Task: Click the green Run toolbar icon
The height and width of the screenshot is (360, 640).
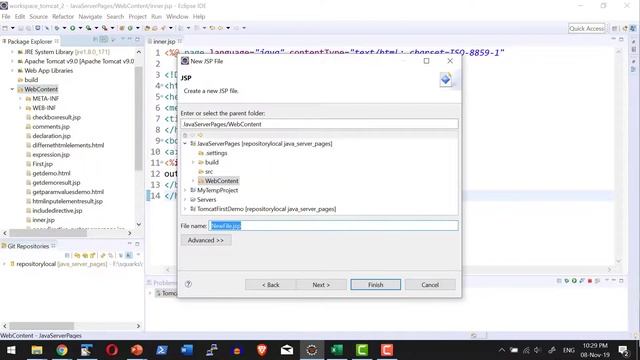Action: (x=72, y=28)
